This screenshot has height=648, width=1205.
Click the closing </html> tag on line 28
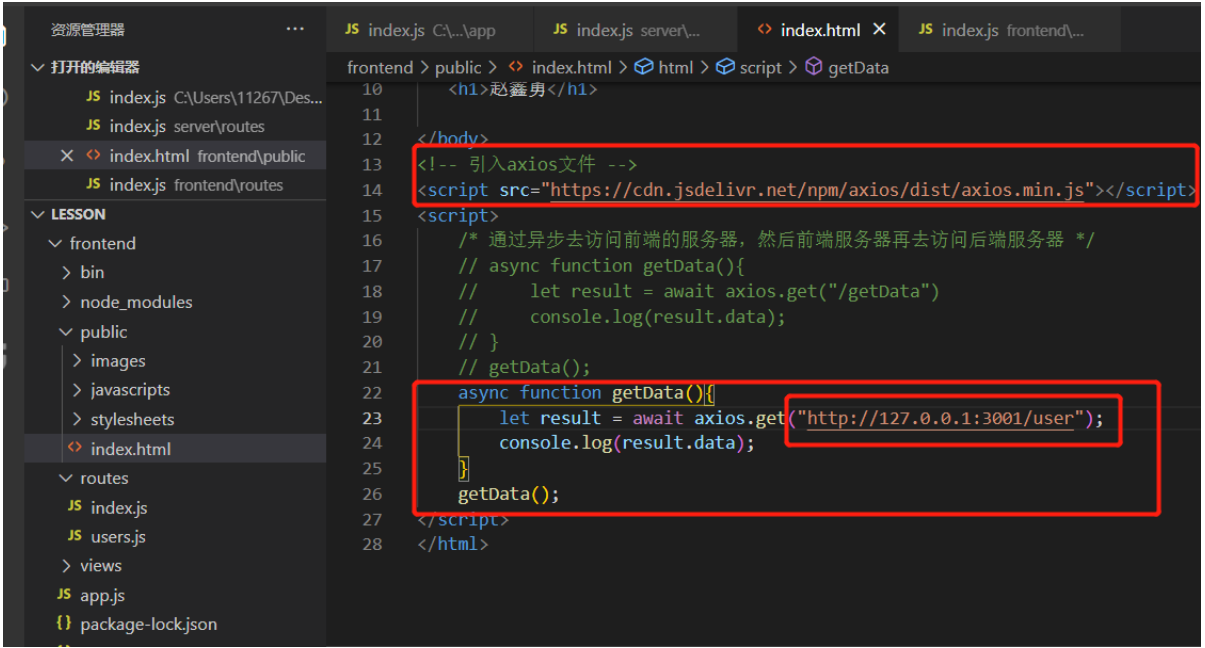[x=453, y=545]
